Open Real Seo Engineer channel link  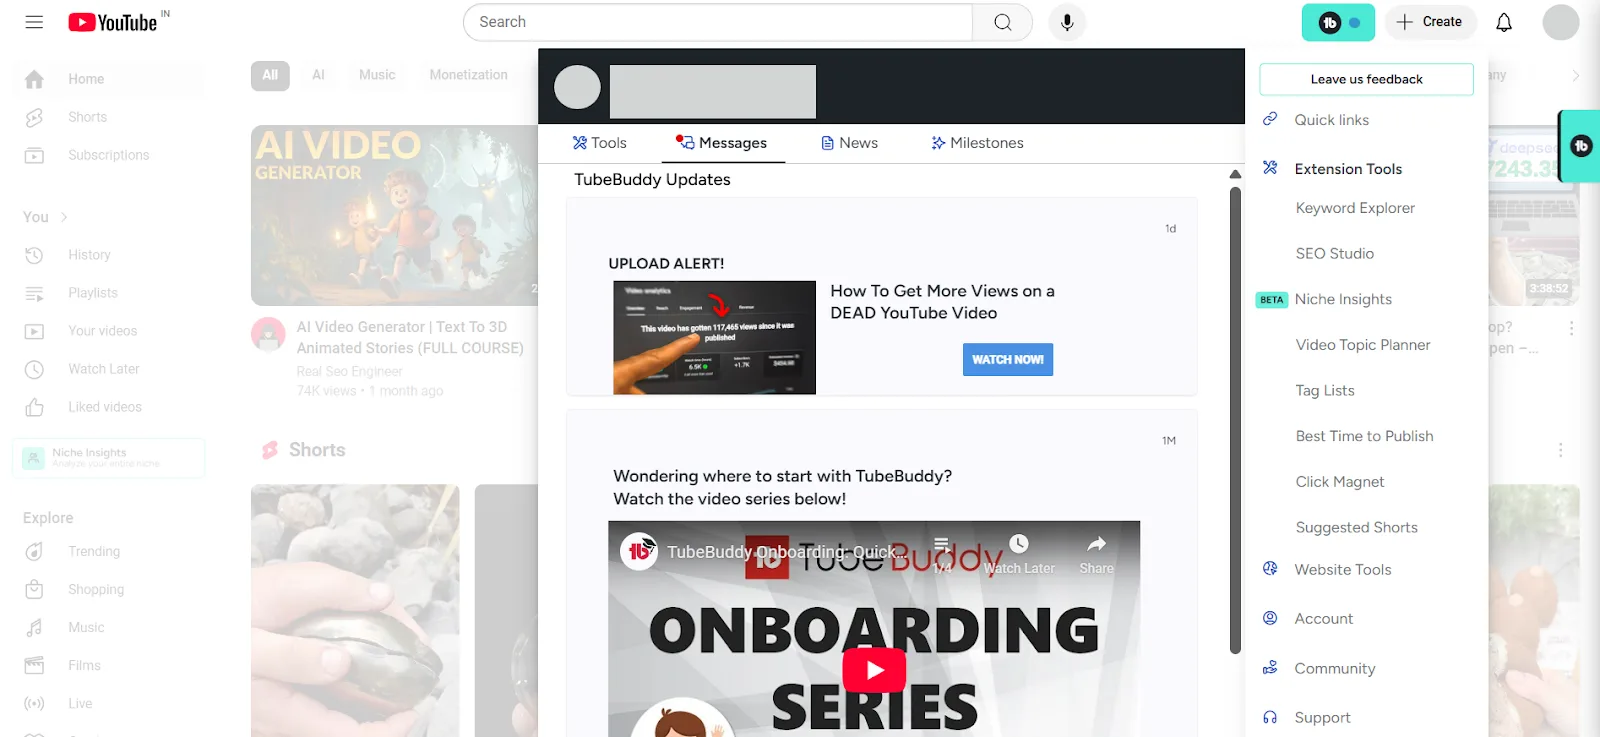click(349, 371)
